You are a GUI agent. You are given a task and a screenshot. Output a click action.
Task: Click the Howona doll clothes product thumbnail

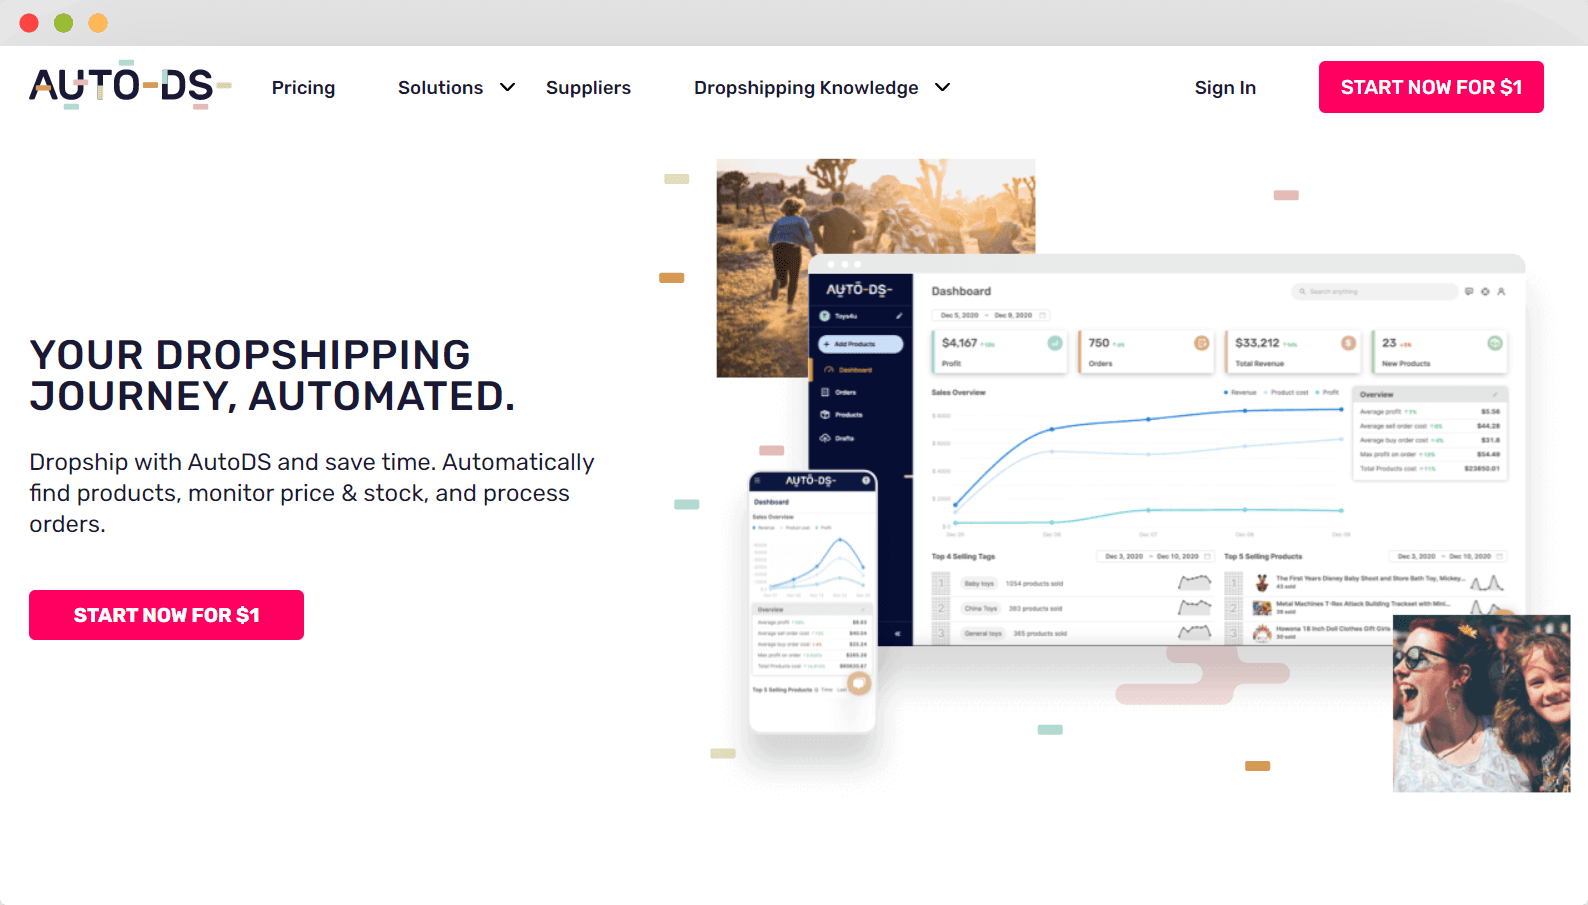(1262, 632)
